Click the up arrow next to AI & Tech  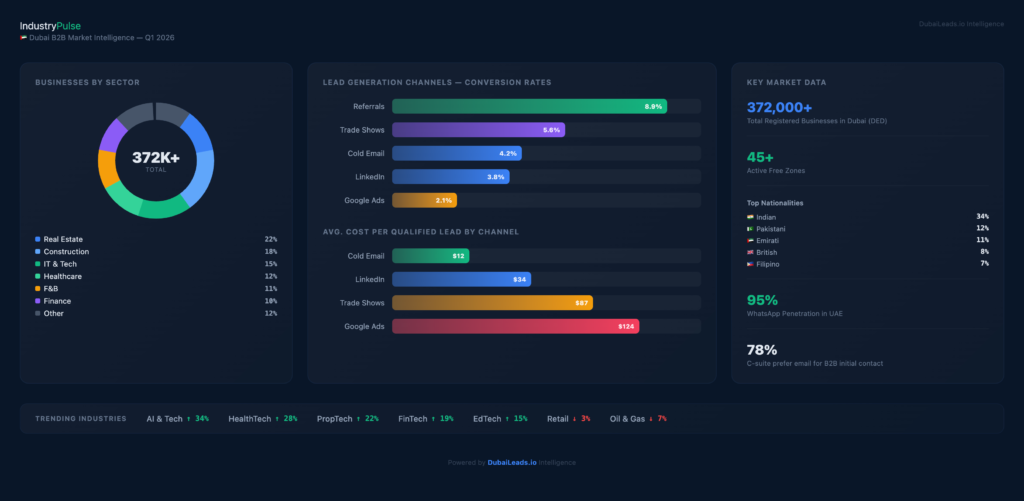click(x=189, y=419)
